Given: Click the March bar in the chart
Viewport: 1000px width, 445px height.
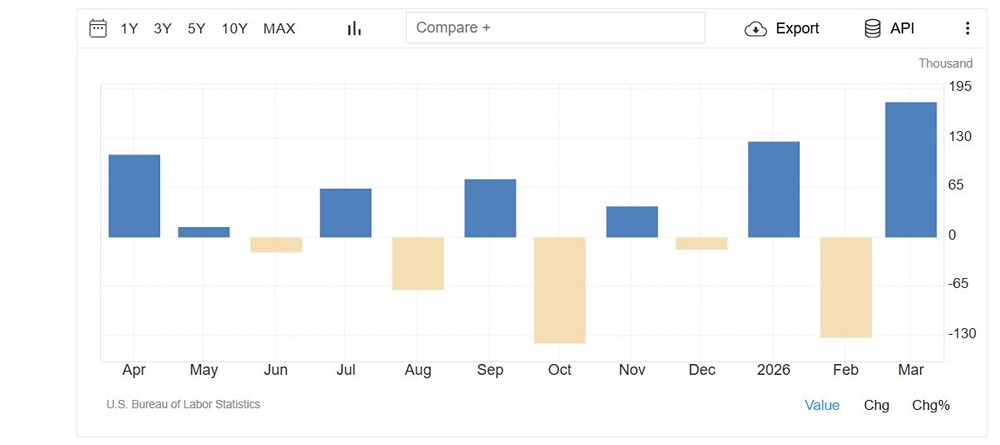Looking at the screenshot, I should tap(911, 169).
